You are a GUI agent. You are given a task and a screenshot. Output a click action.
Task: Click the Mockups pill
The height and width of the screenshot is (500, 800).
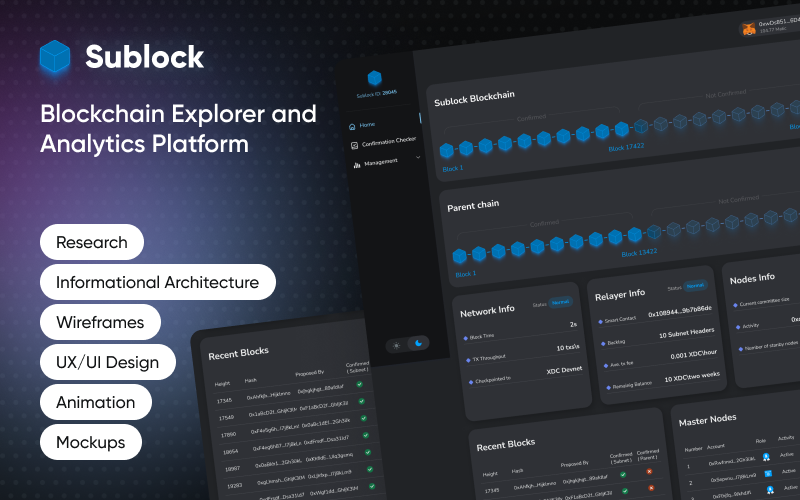(x=91, y=442)
